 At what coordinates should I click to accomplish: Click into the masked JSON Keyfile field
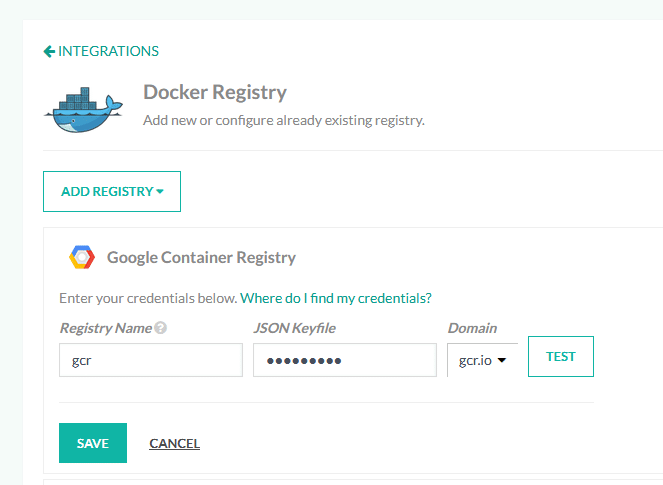(345, 360)
